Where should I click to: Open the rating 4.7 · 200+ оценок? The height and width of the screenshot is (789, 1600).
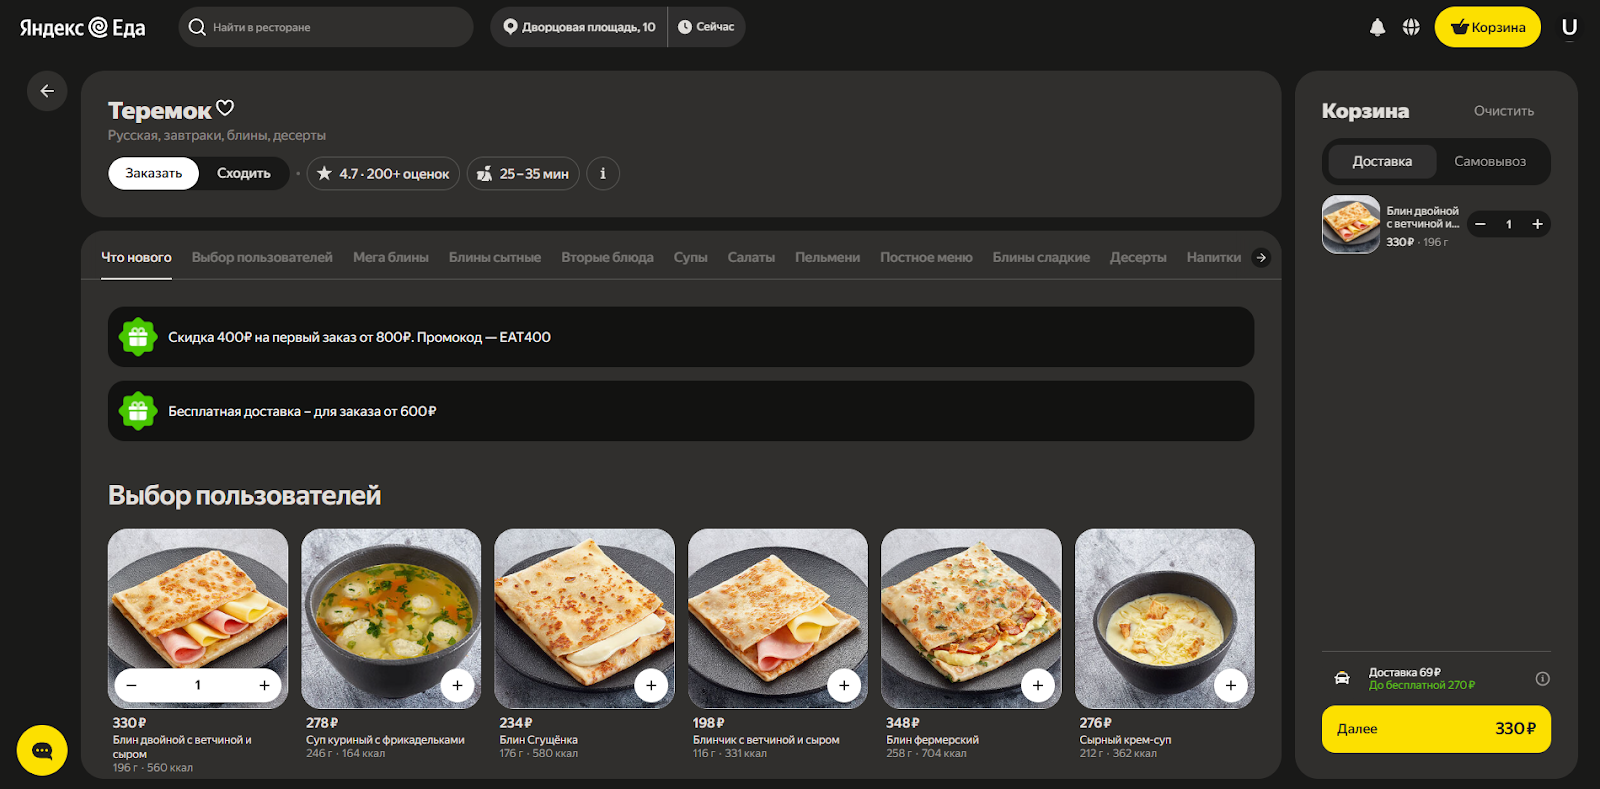[383, 173]
